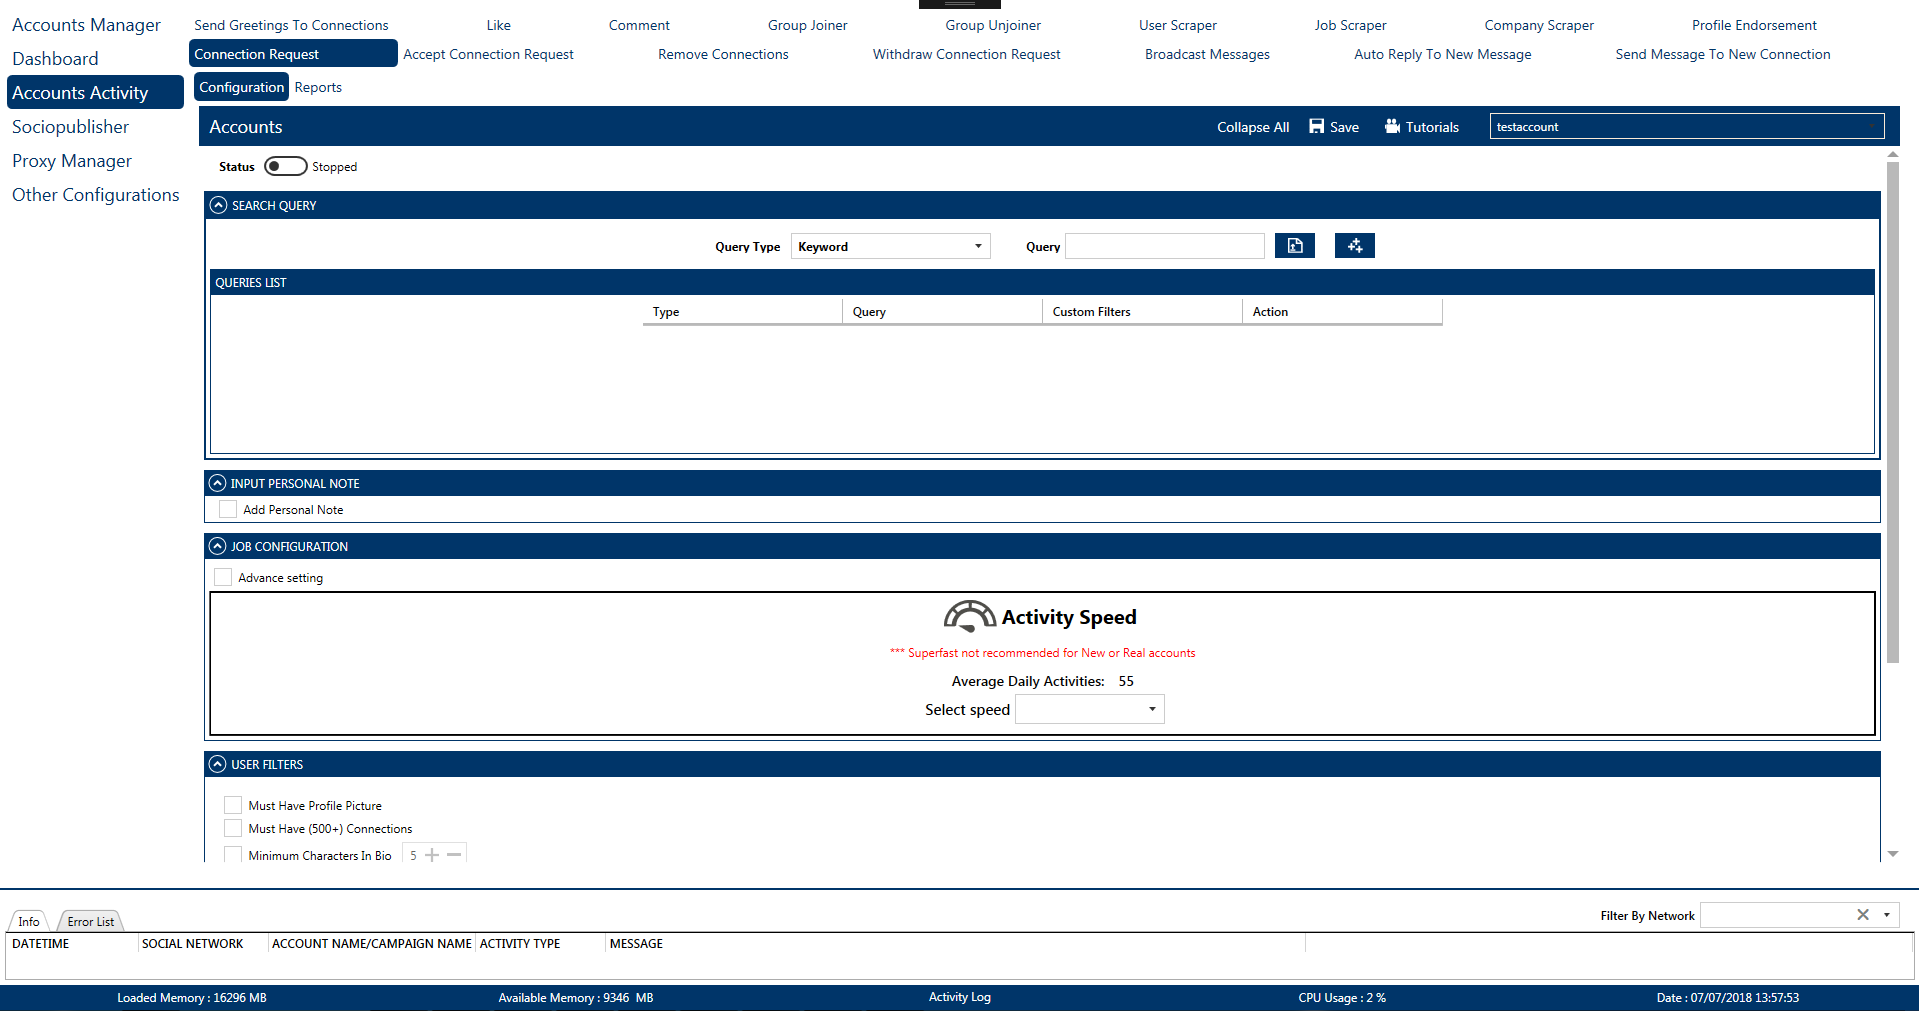The image size is (1919, 1011).
Task: Open Sociopublisher in sidebar
Action: pos(70,127)
